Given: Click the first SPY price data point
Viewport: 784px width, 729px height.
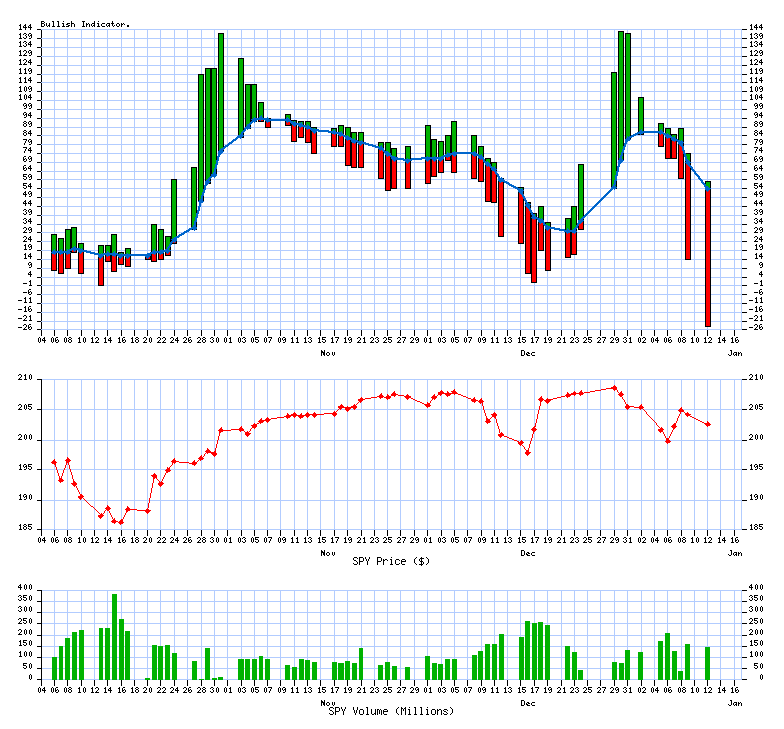Looking at the screenshot, I should (54, 462).
